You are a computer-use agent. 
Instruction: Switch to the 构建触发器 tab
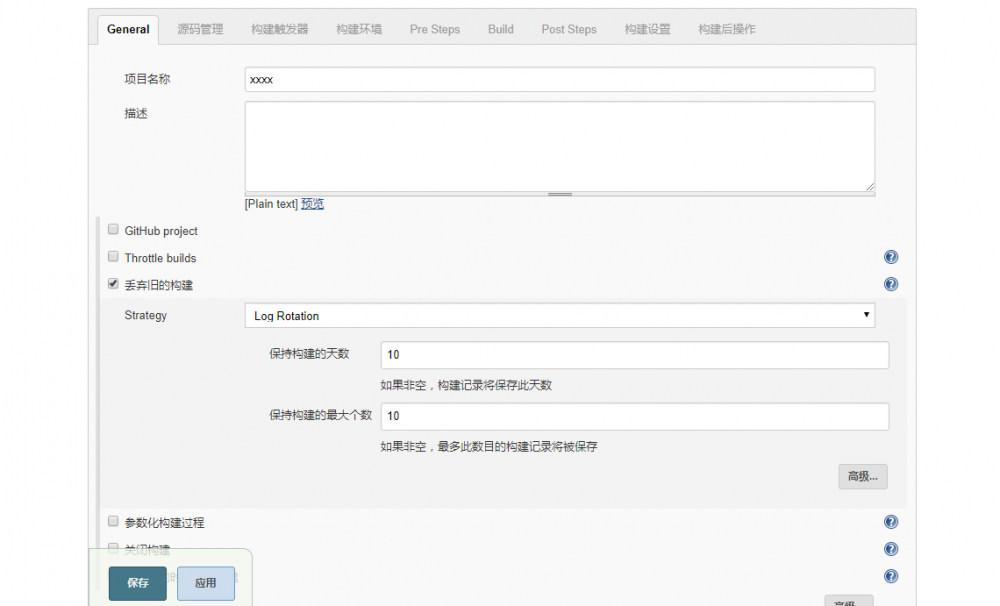click(x=280, y=29)
